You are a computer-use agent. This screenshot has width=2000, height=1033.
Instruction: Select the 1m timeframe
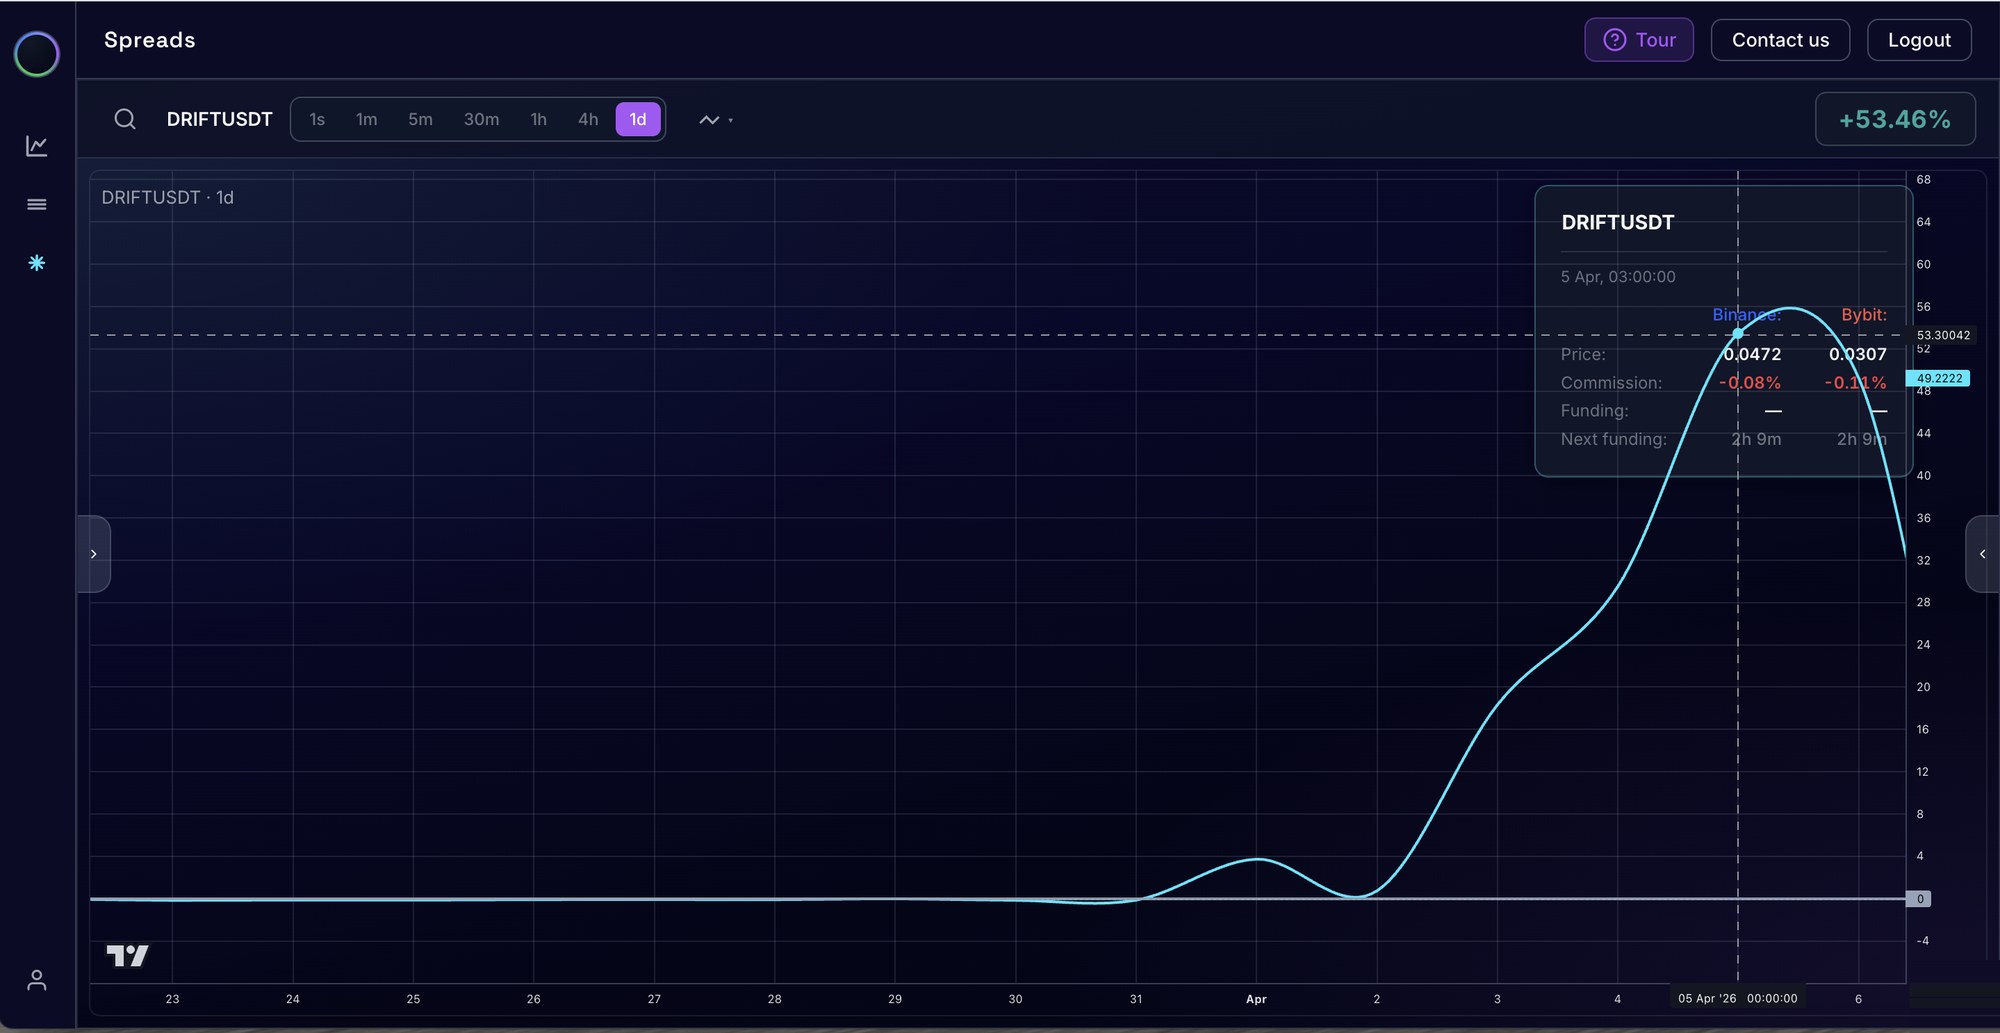click(367, 120)
